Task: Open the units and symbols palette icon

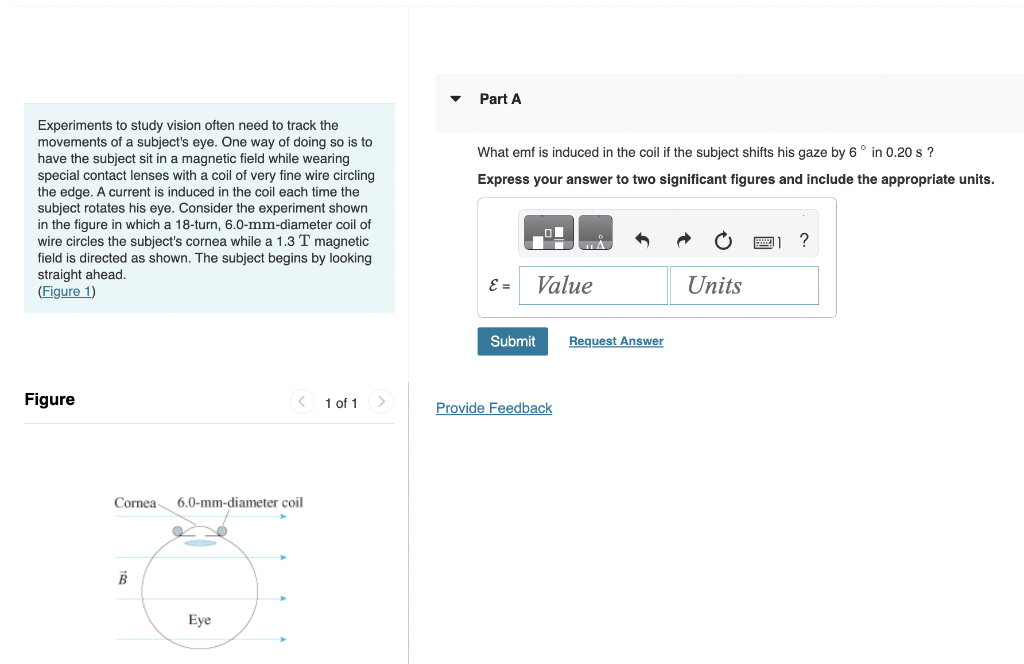Action: click(597, 233)
